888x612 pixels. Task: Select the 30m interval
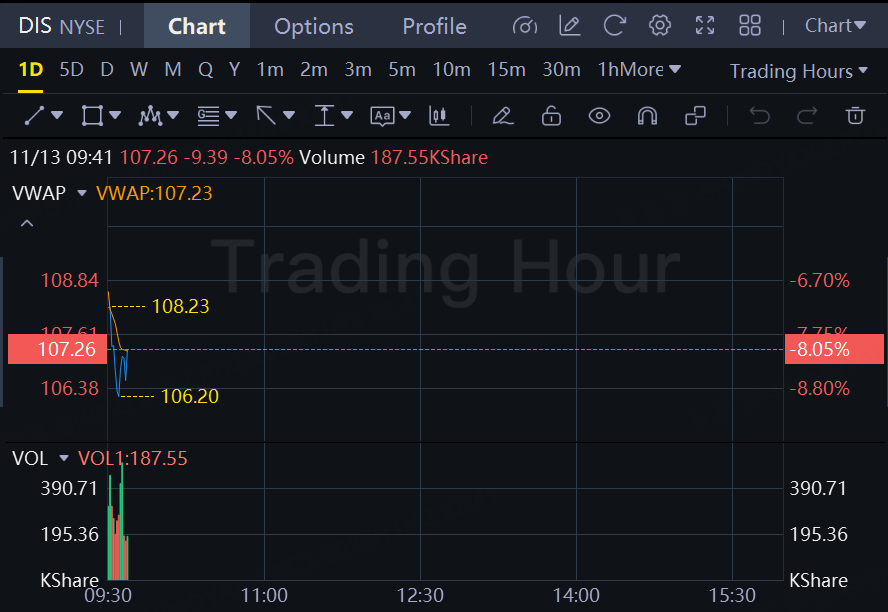click(561, 70)
